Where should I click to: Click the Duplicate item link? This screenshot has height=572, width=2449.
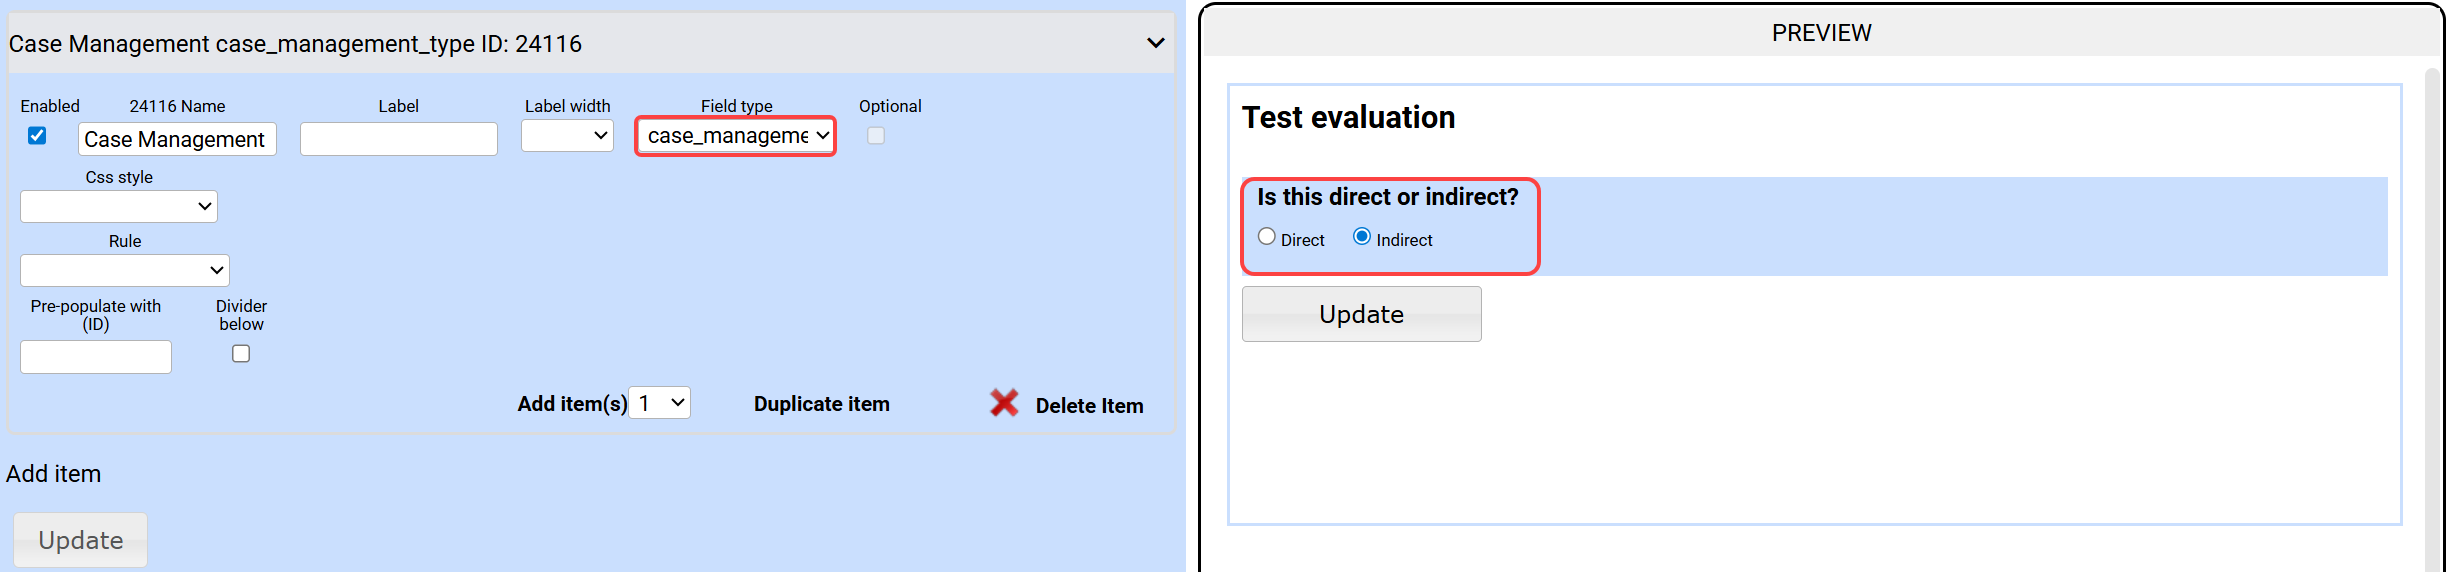click(821, 404)
